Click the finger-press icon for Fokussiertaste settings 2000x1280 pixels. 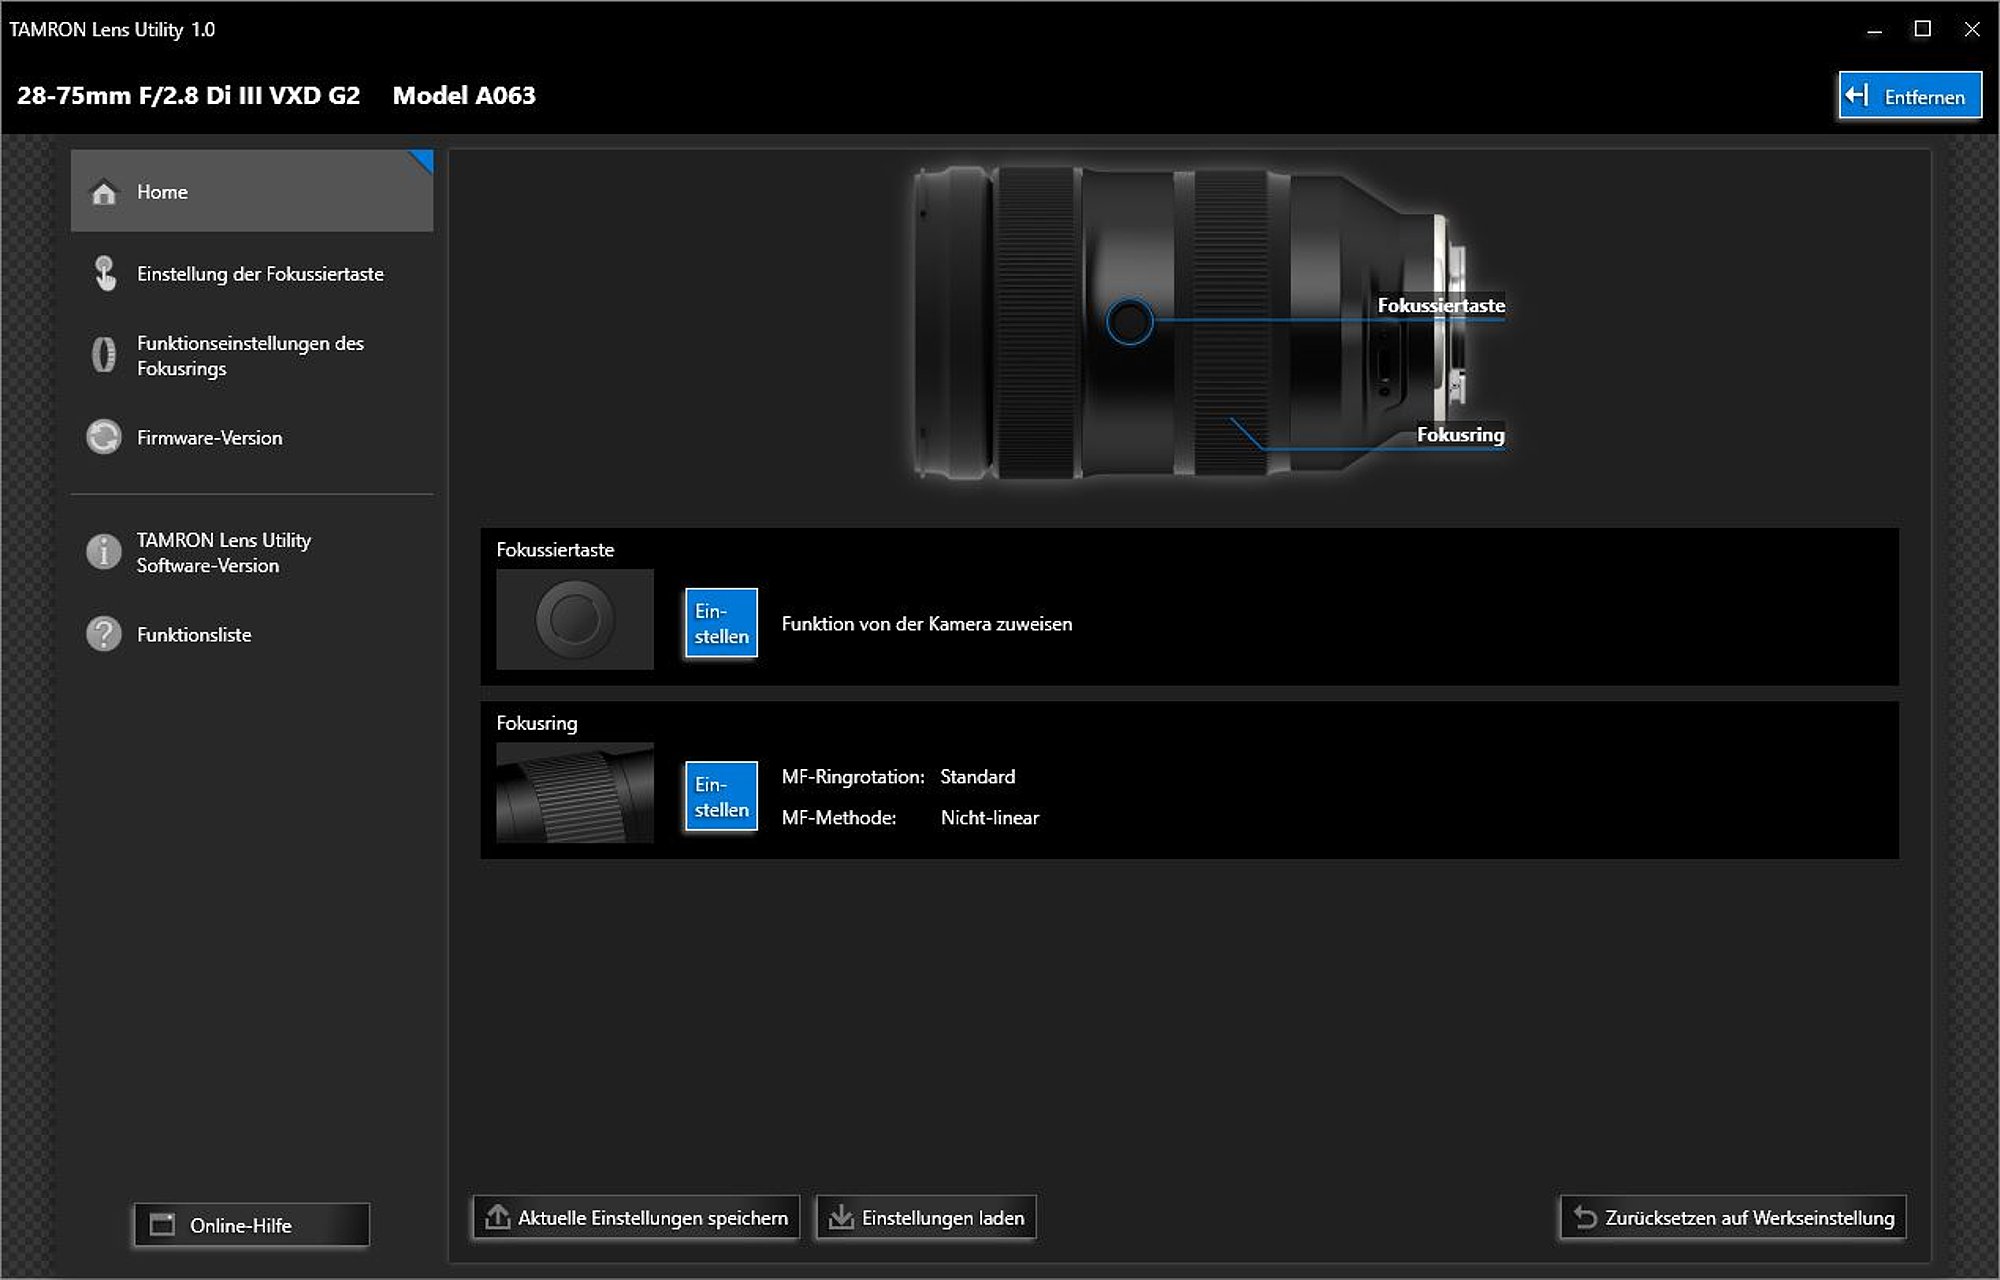click(x=104, y=273)
